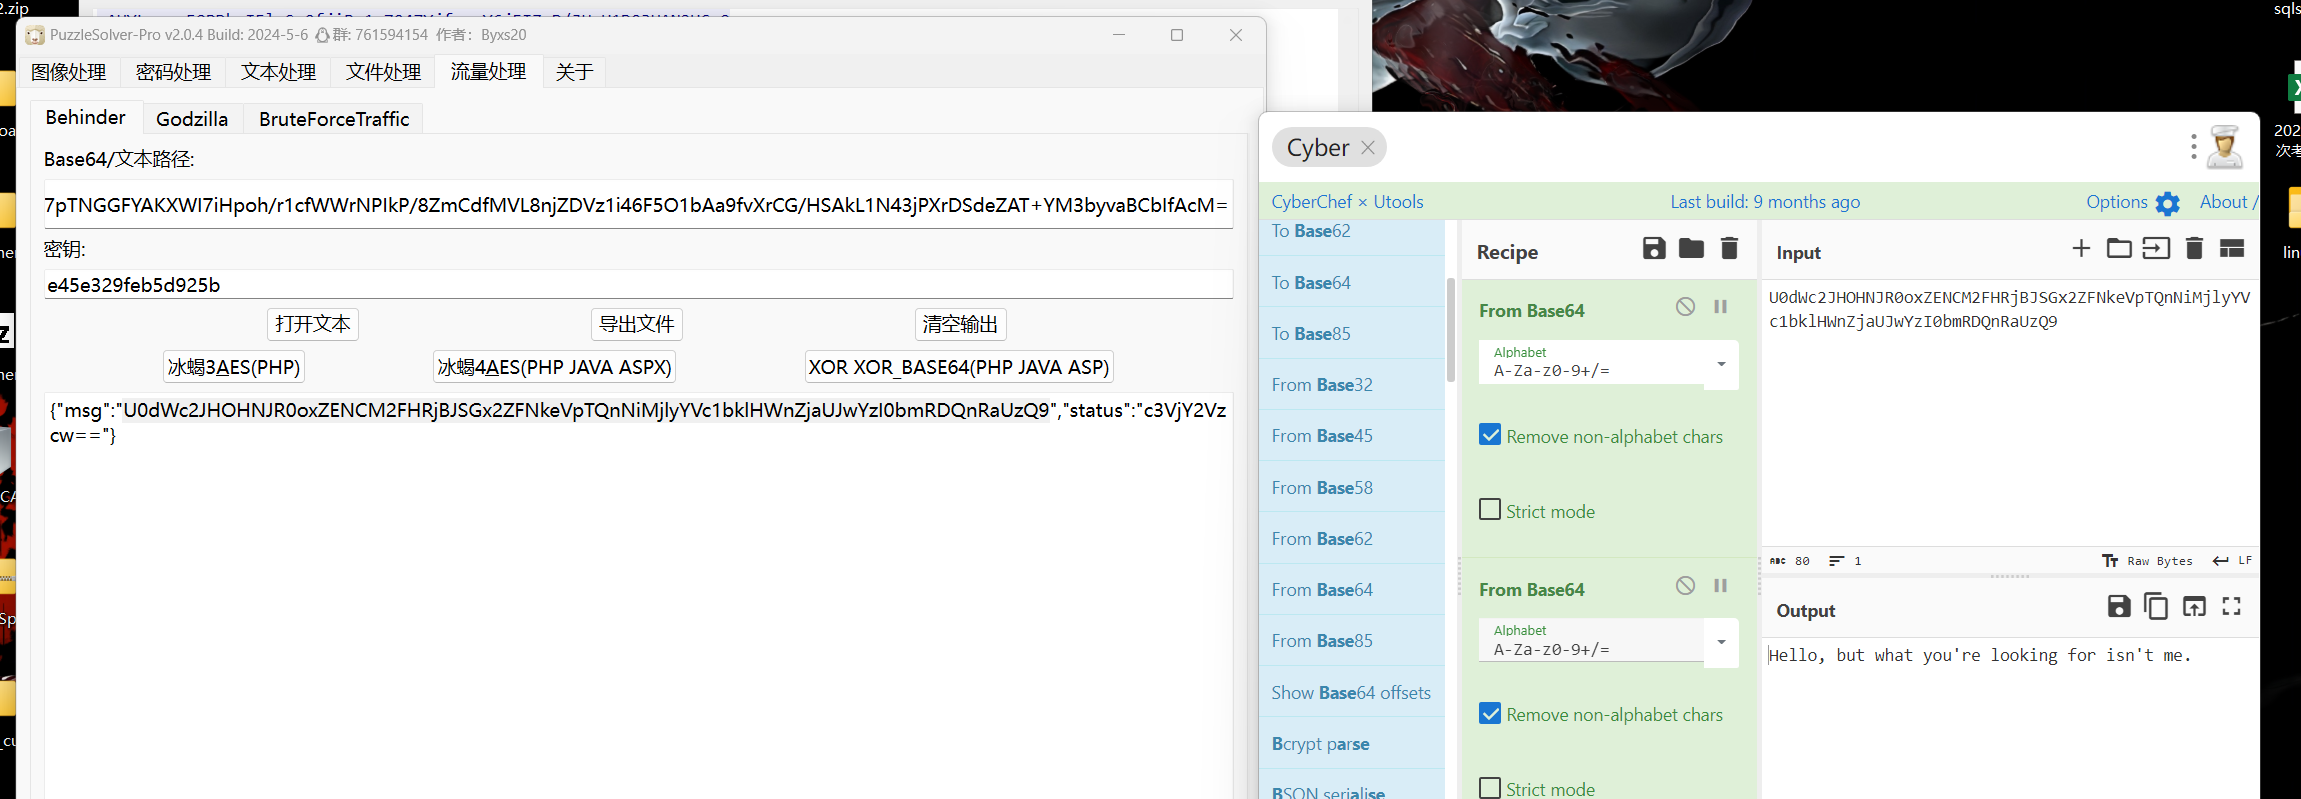
Task: Select From Base58 operation
Action: [1352, 488]
